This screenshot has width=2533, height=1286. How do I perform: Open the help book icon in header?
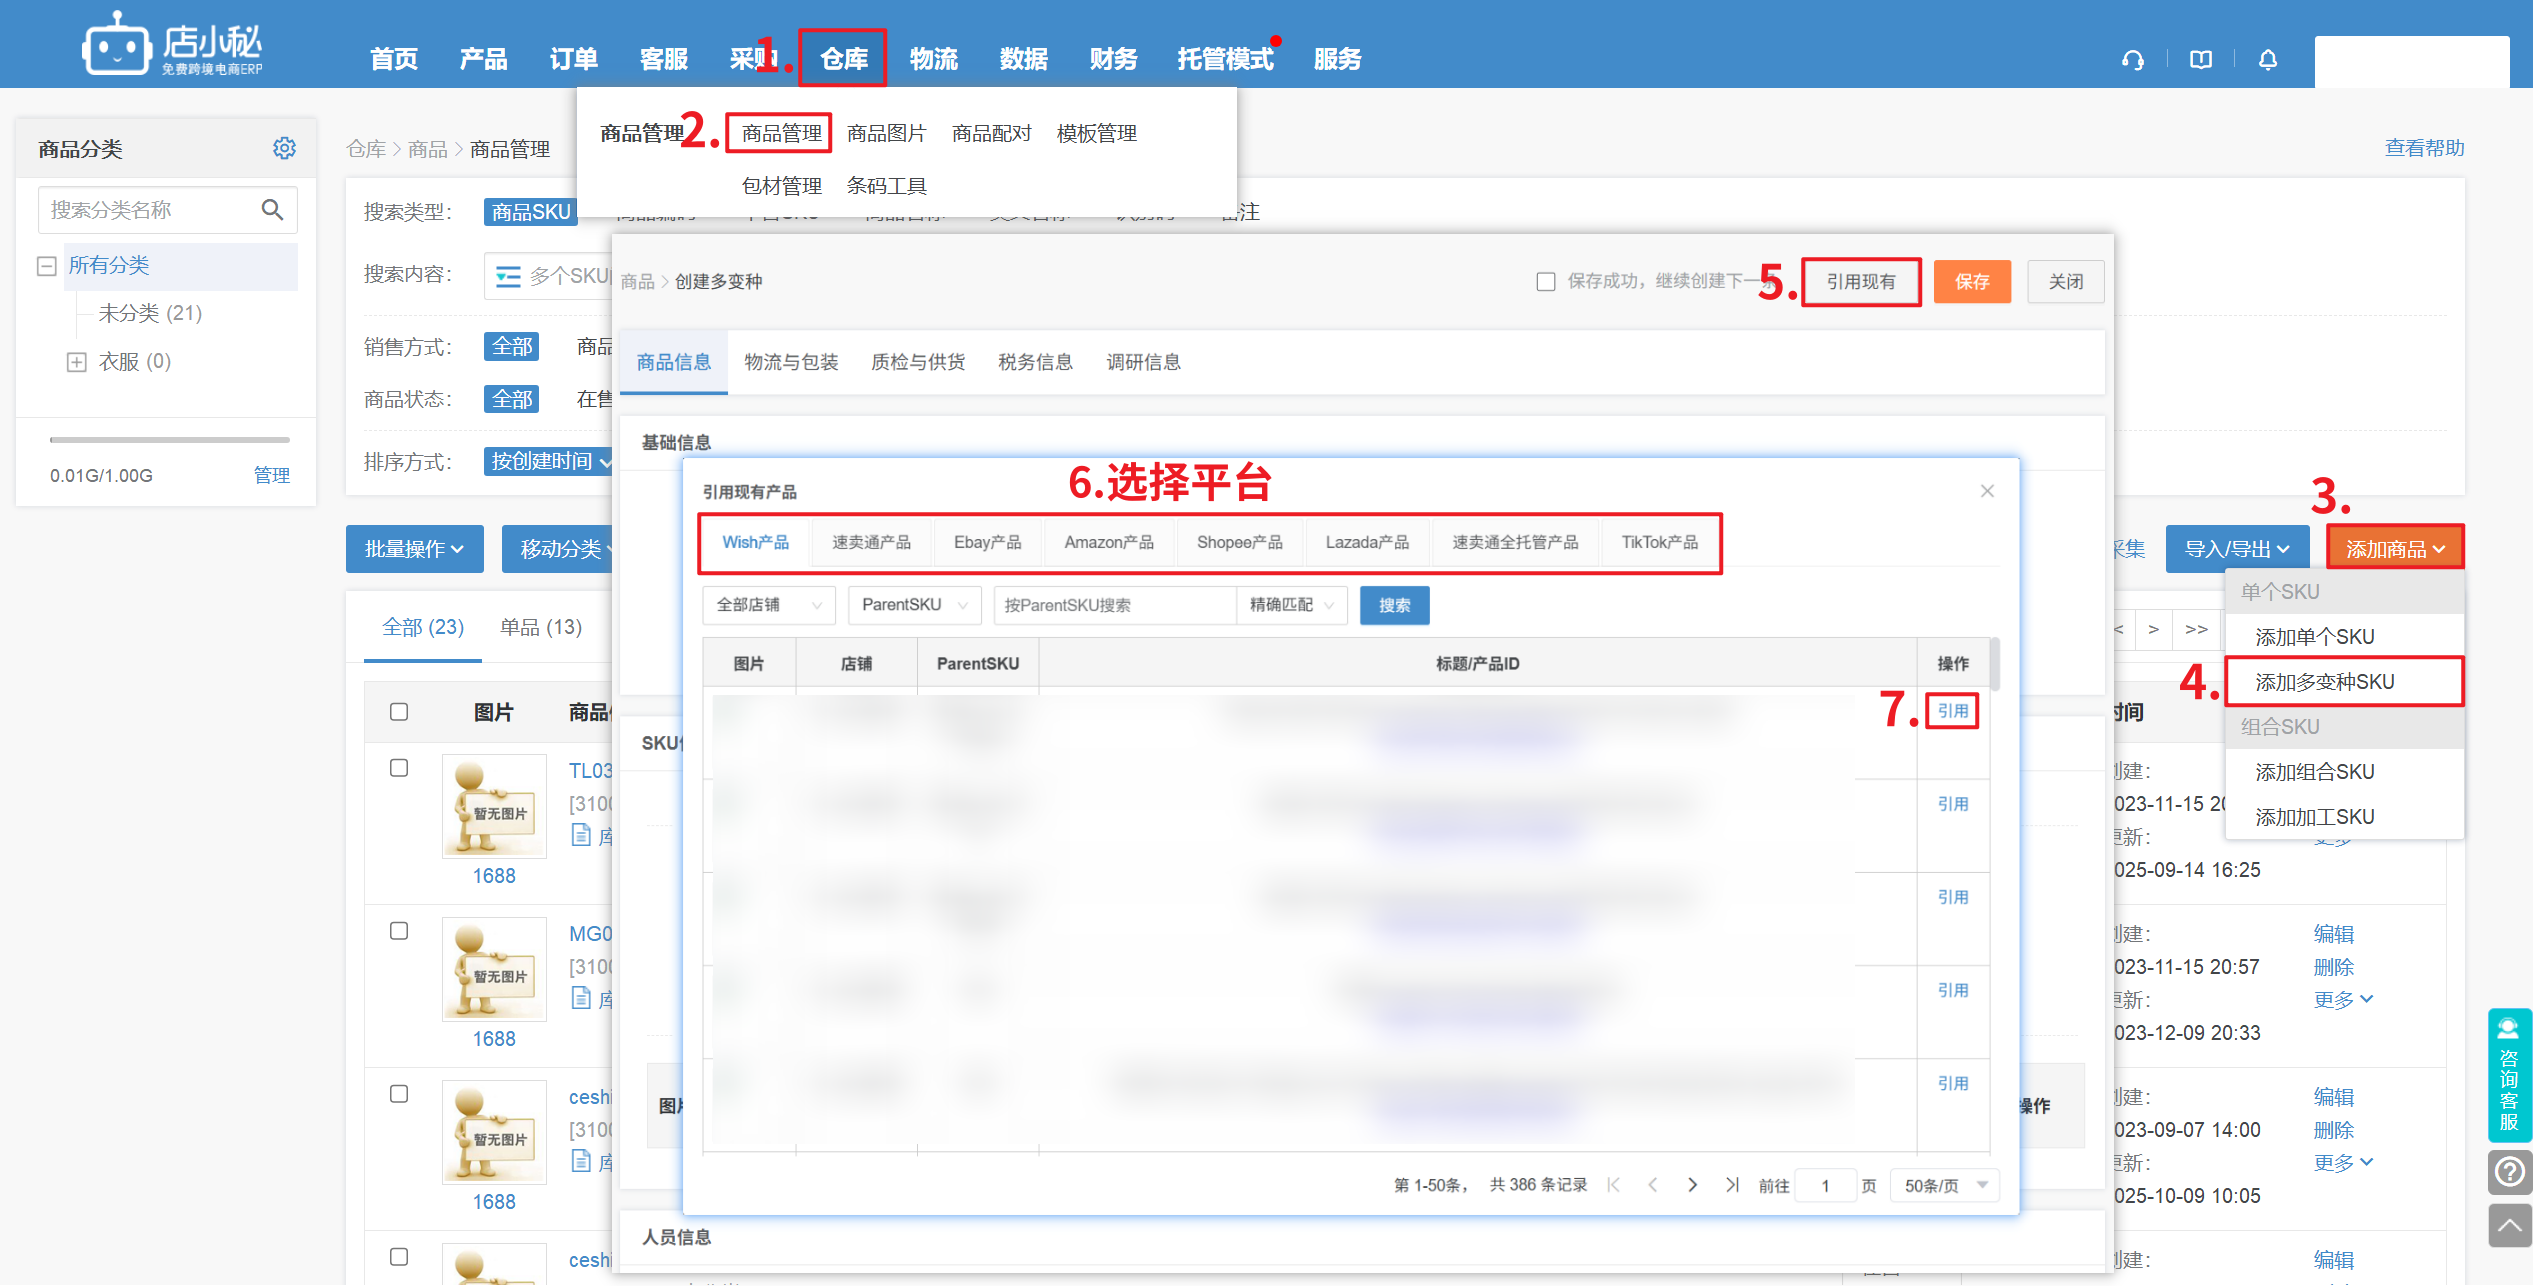2200,60
